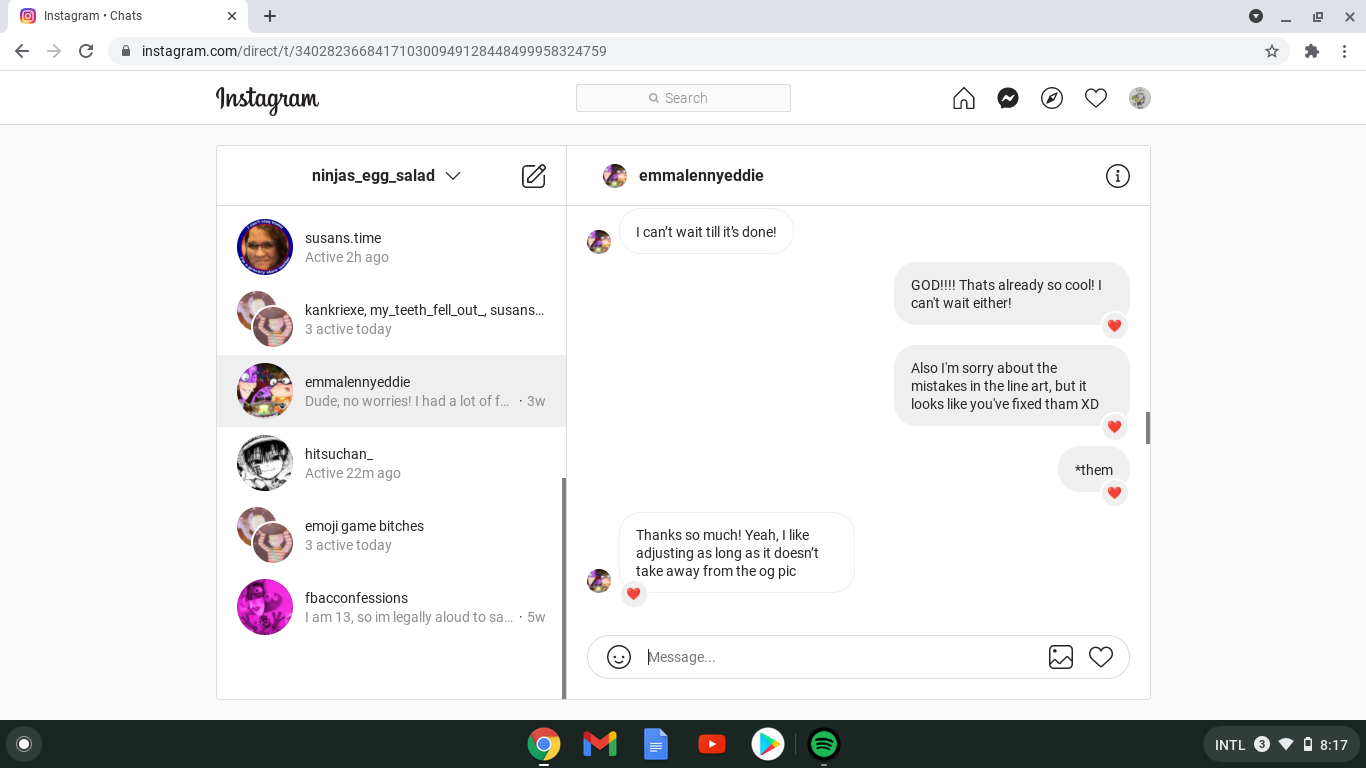Open the tab search dropdown arrow
This screenshot has height=768, width=1366.
[x=1256, y=16]
